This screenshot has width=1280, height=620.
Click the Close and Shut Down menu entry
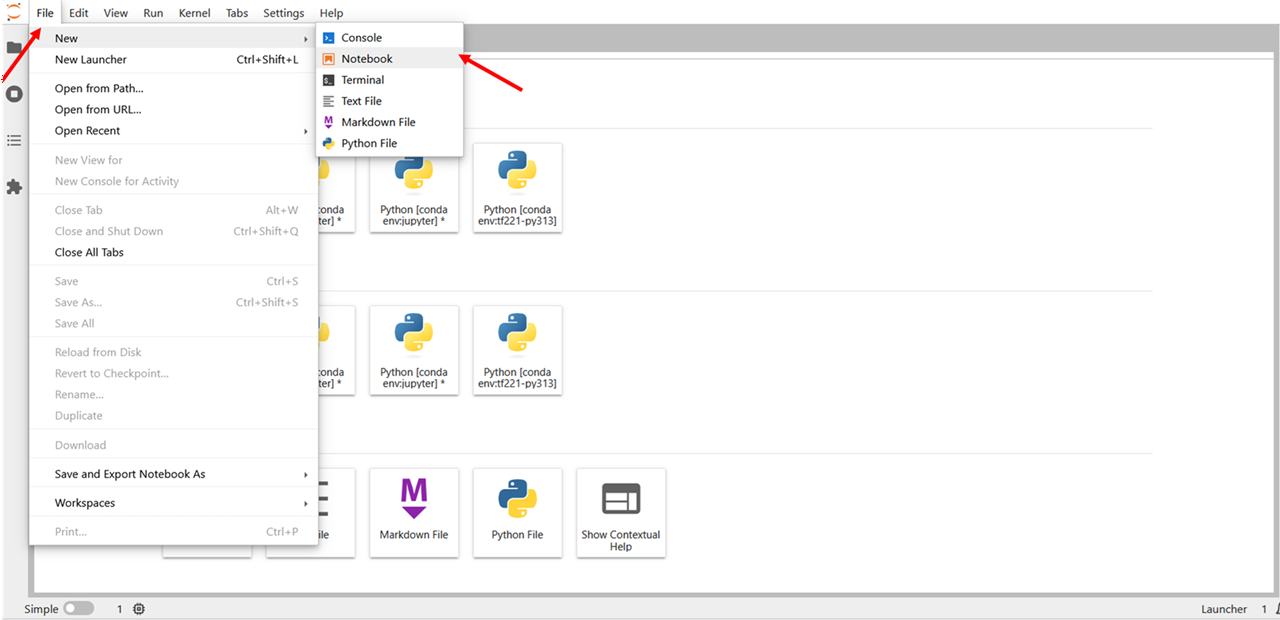click(x=174, y=232)
